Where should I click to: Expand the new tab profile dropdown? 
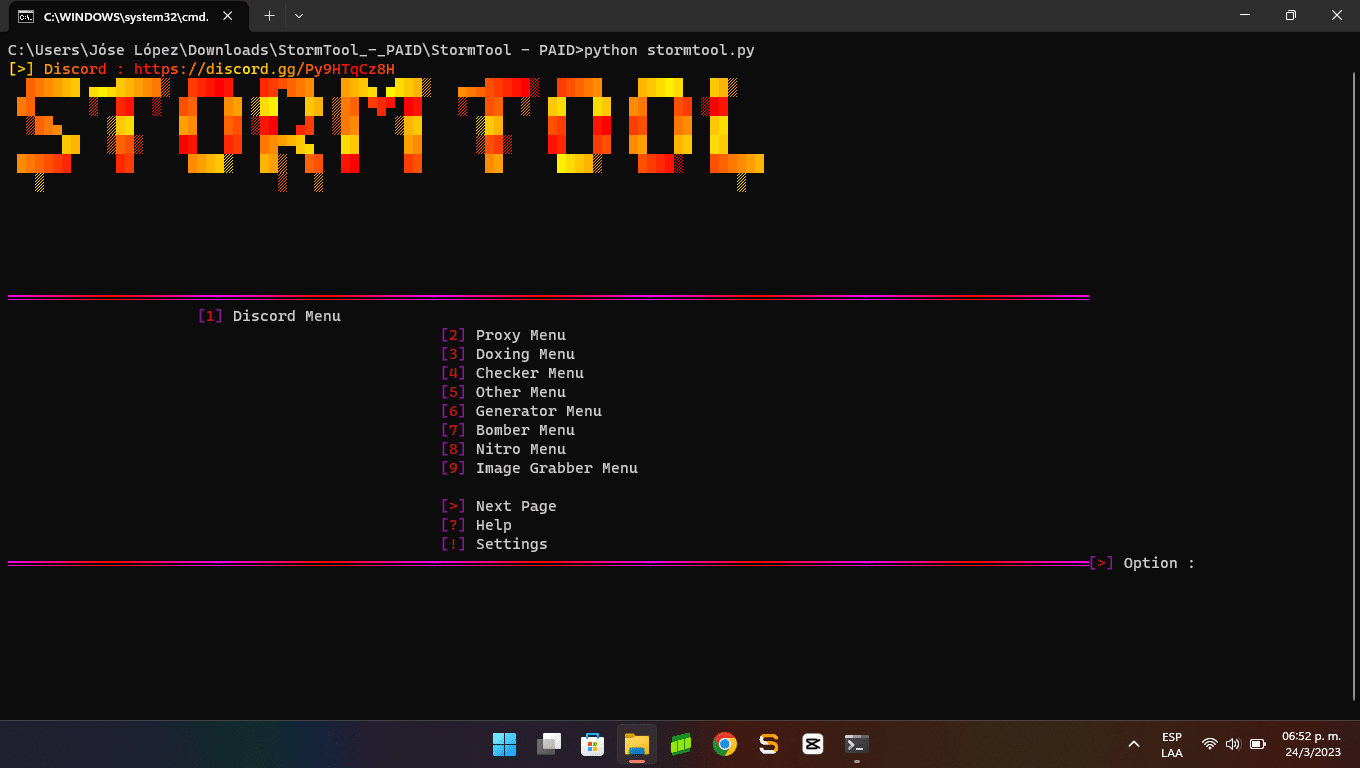click(x=298, y=16)
